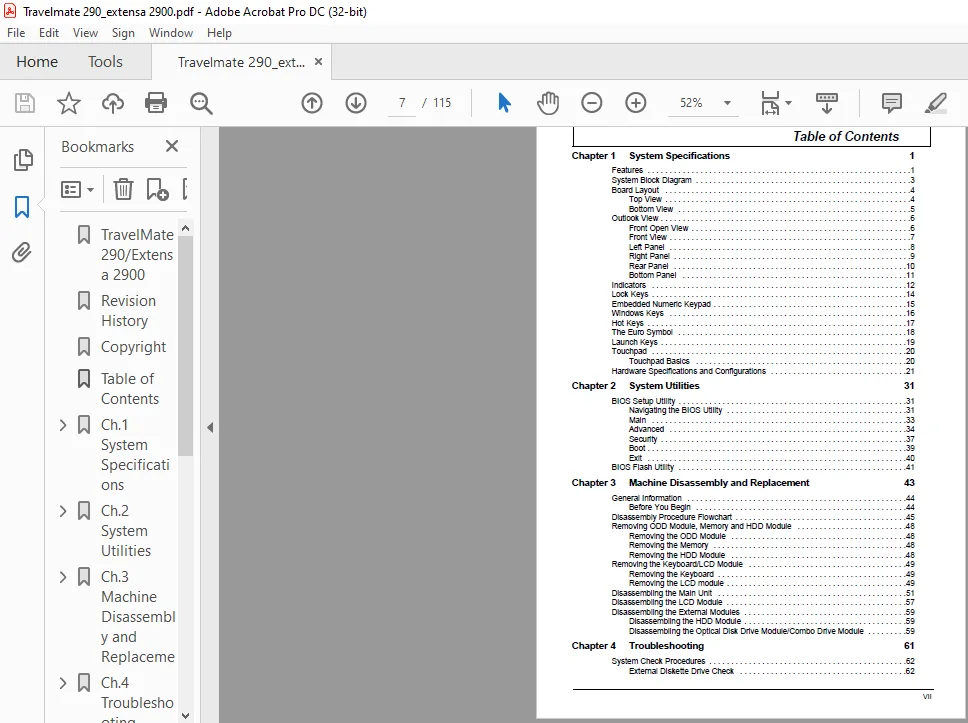
Task: Open the page thumbnails panel
Action: (x=23, y=160)
